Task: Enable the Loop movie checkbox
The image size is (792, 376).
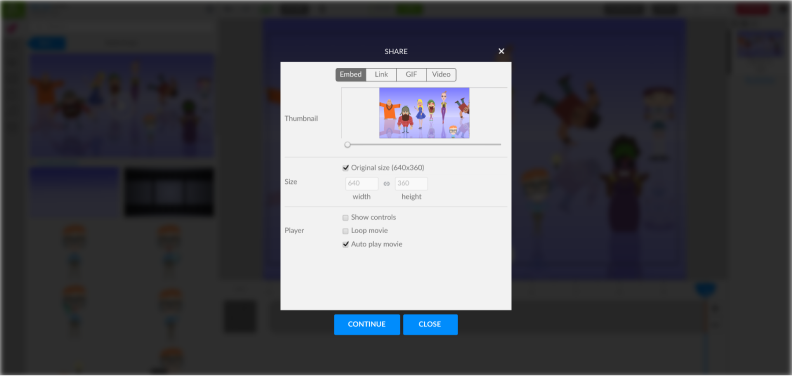Action: [345, 231]
